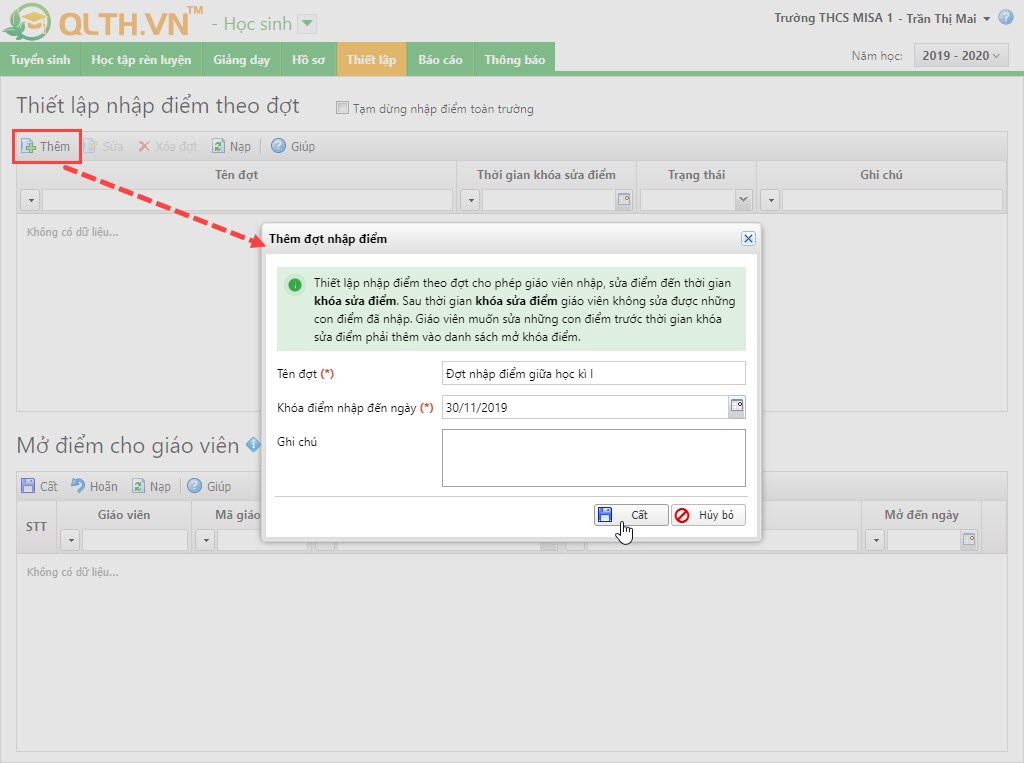Viewport: 1024px width, 763px height.
Task: Click the Giáo viên column filter box
Action: [135, 540]
